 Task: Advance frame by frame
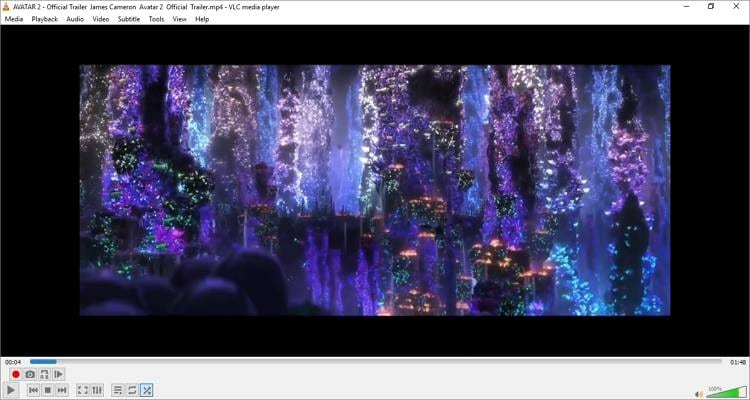pyautogui.click(x=58, y=374)
